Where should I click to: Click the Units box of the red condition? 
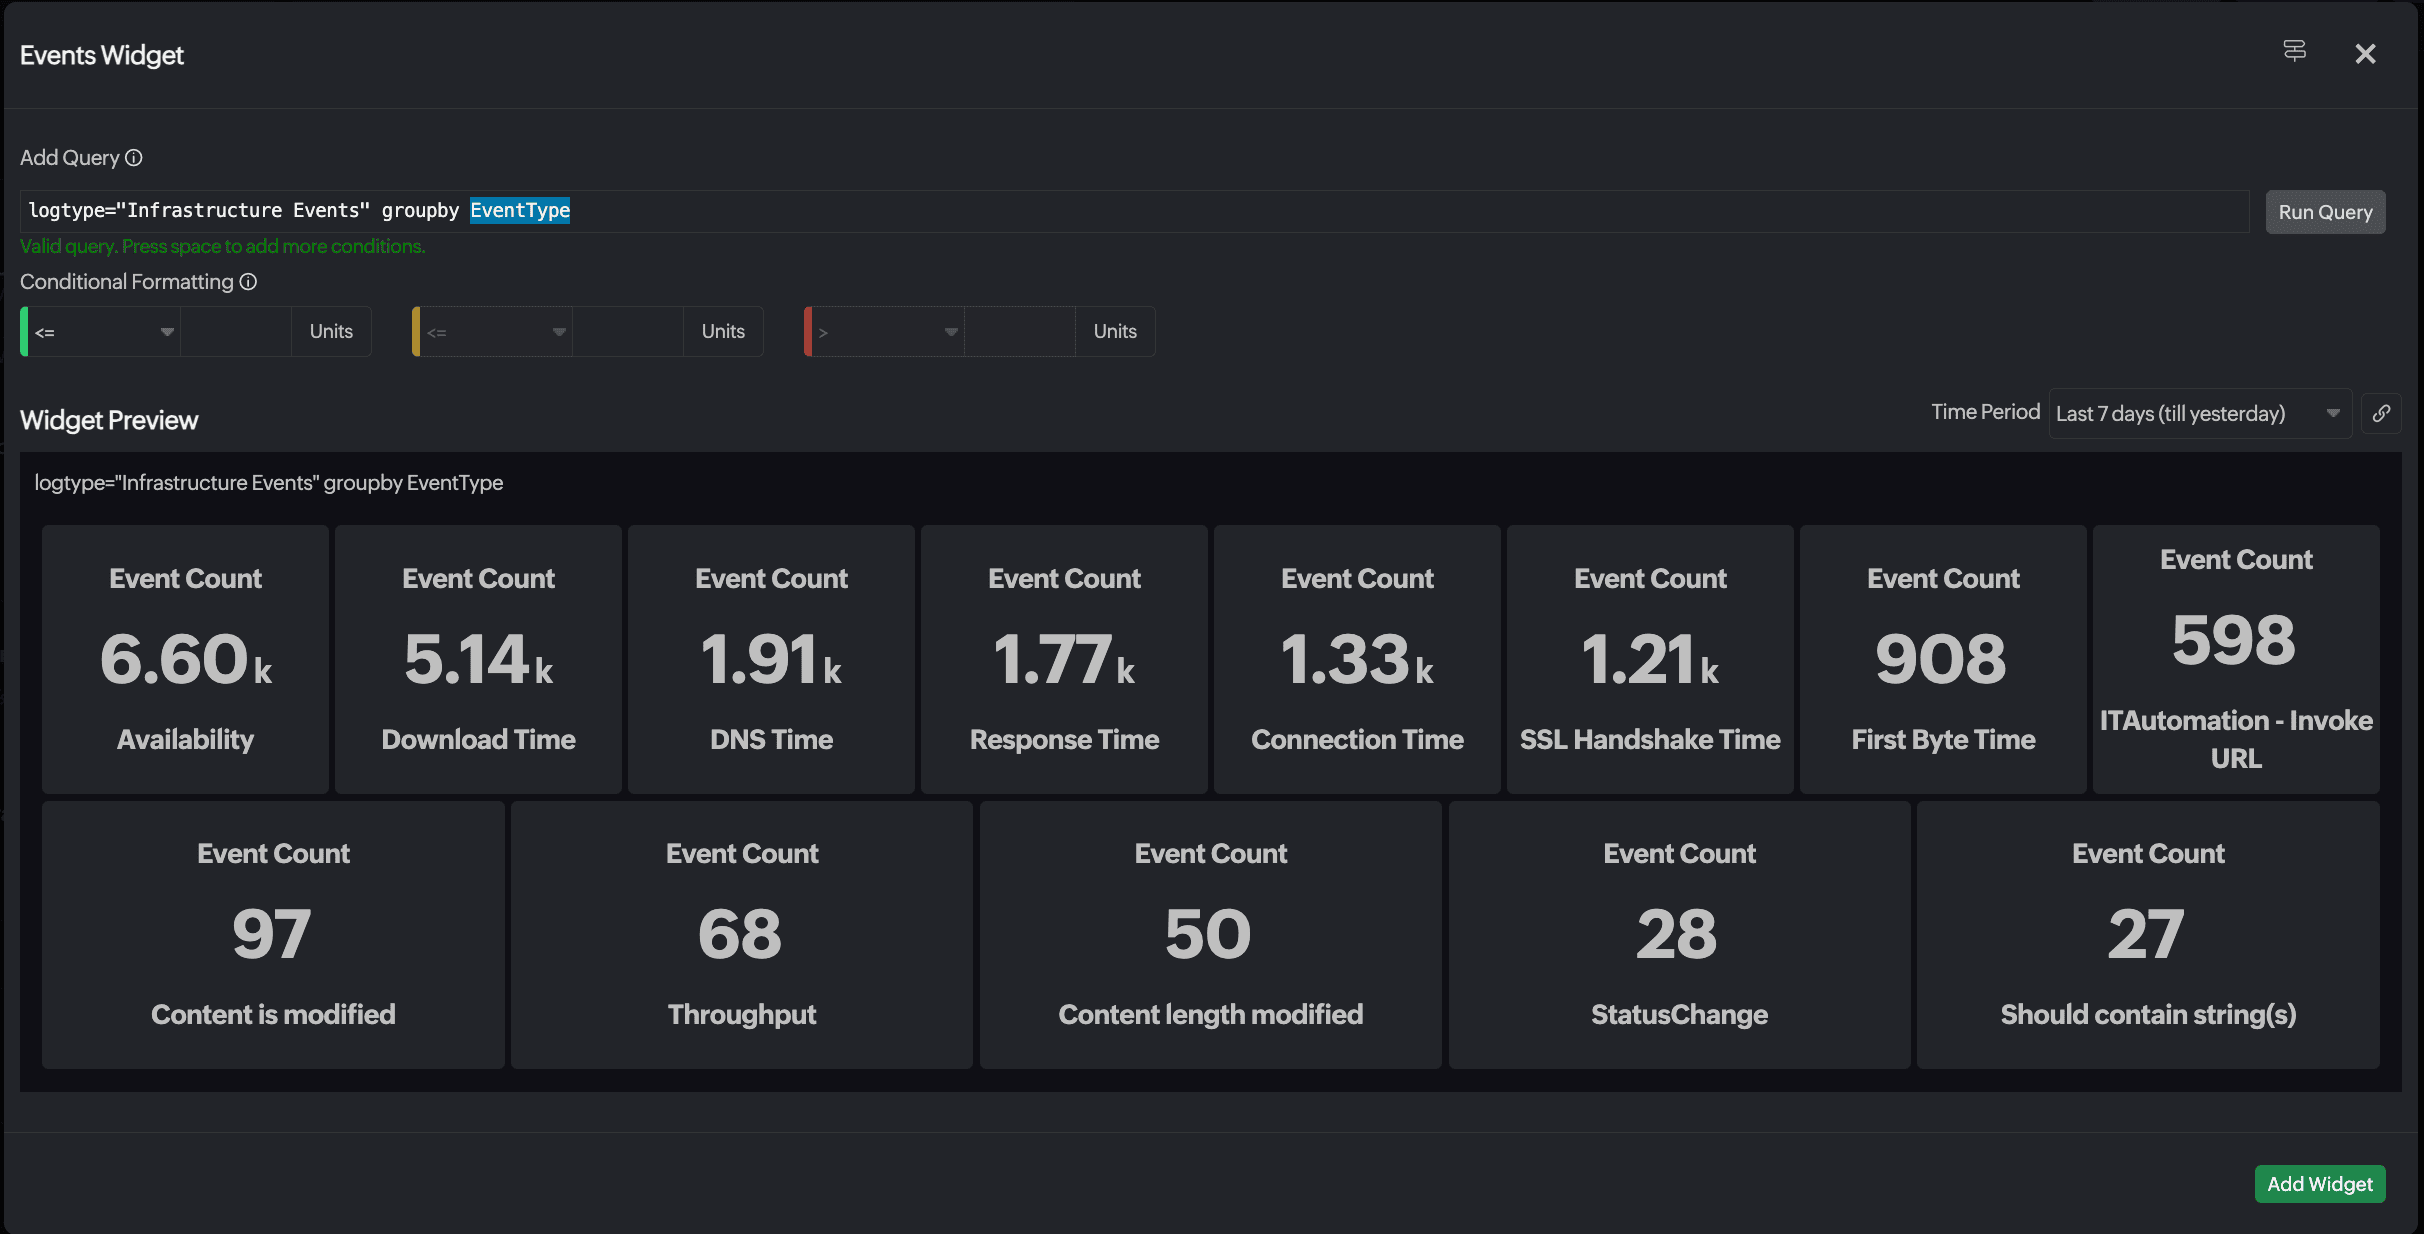point(1114,332)
